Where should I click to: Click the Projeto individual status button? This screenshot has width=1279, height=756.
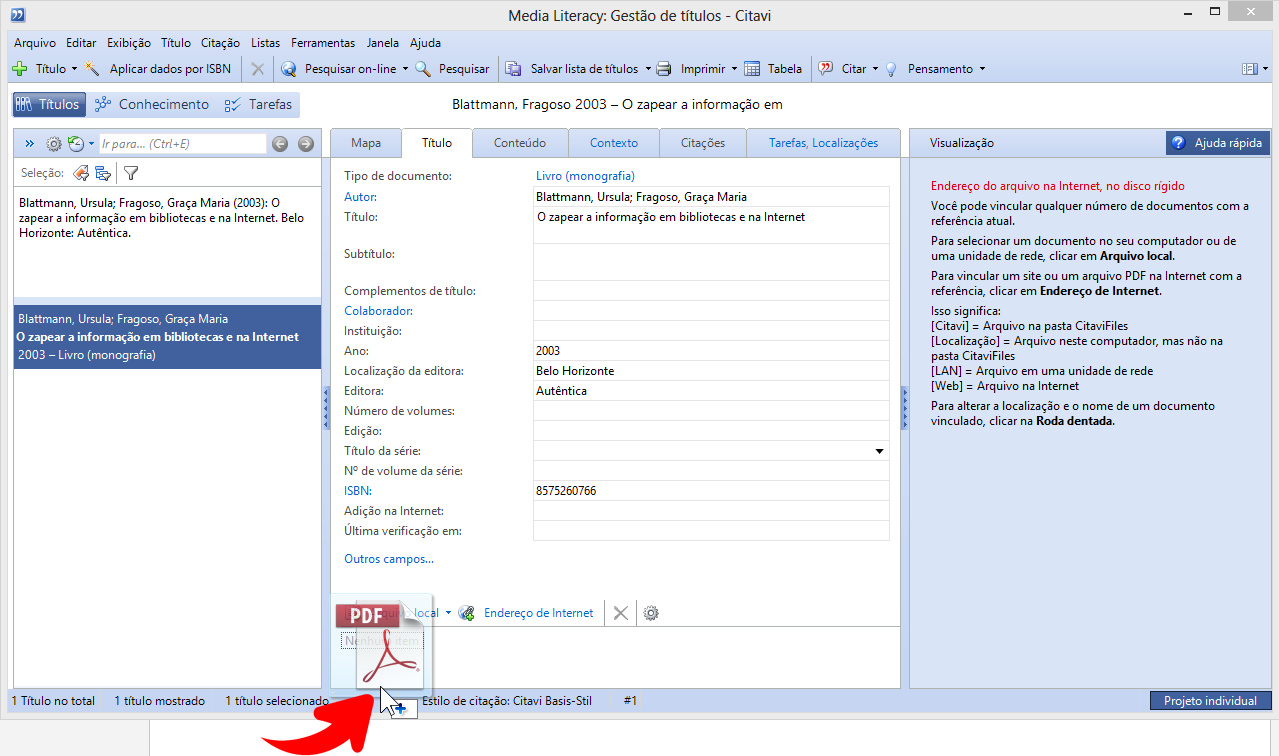coord(1210,701)
